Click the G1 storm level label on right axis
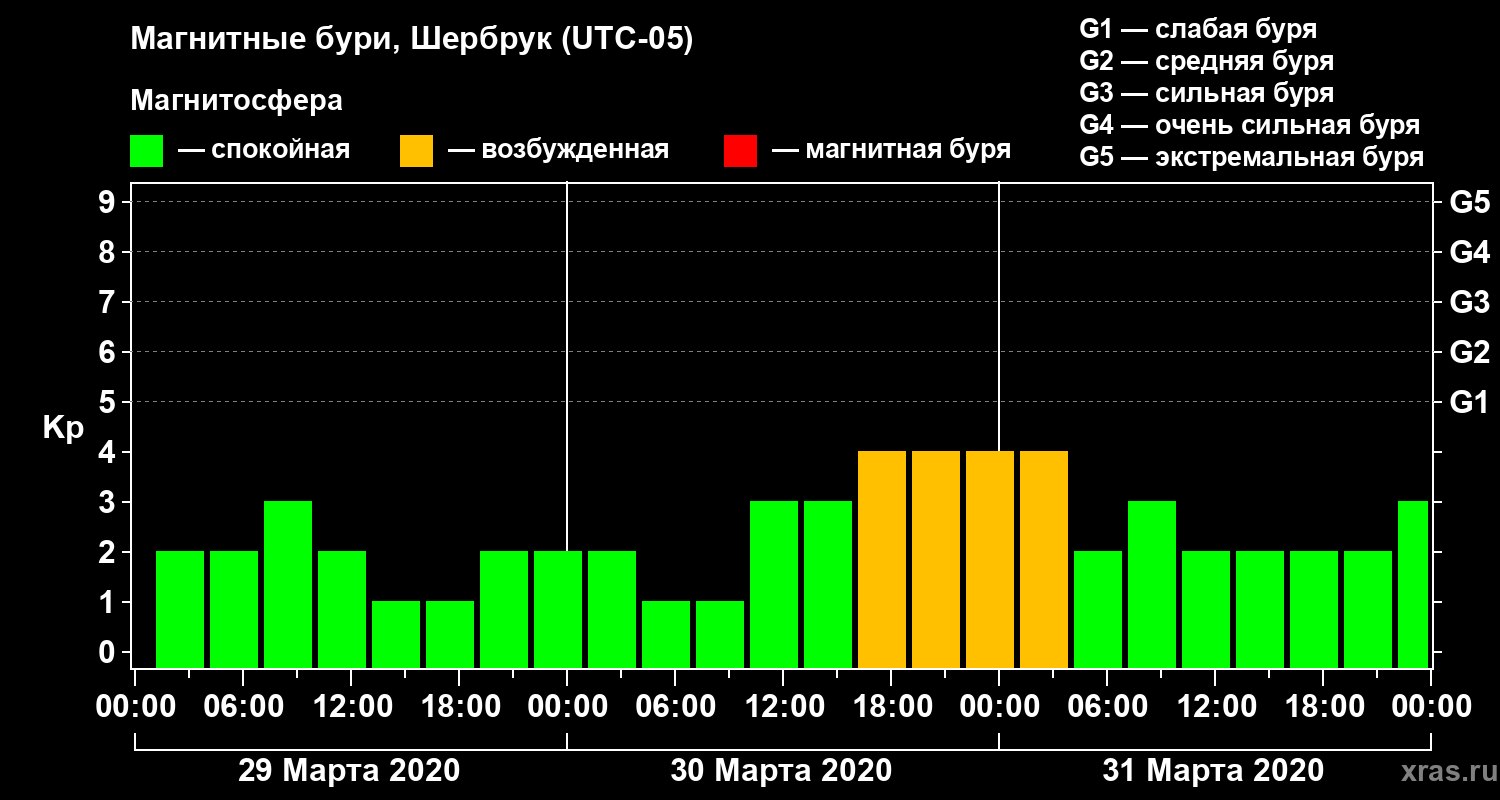 [1469, 403]
